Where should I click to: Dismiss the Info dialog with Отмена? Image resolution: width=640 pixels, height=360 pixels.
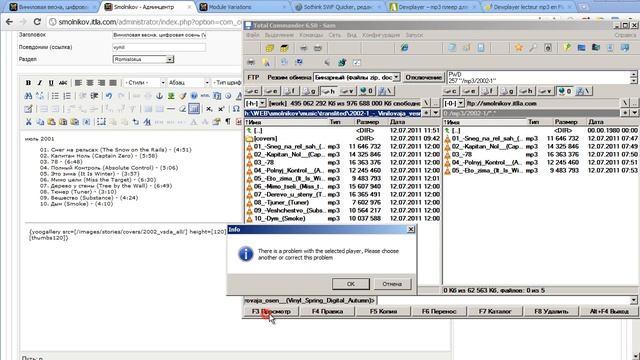[x=392, y=284]
